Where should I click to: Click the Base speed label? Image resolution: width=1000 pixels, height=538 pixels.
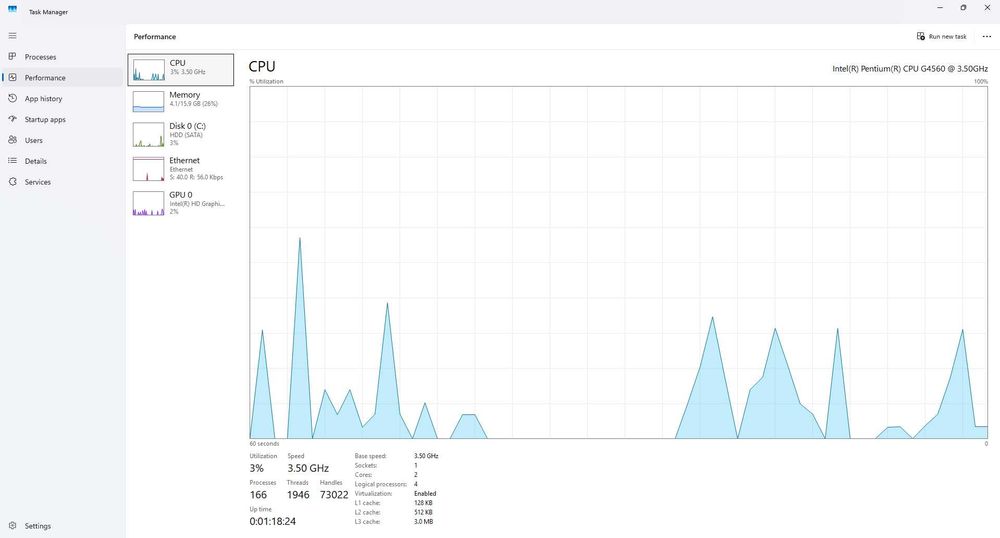pyautogui.click(x=371, y=456)
